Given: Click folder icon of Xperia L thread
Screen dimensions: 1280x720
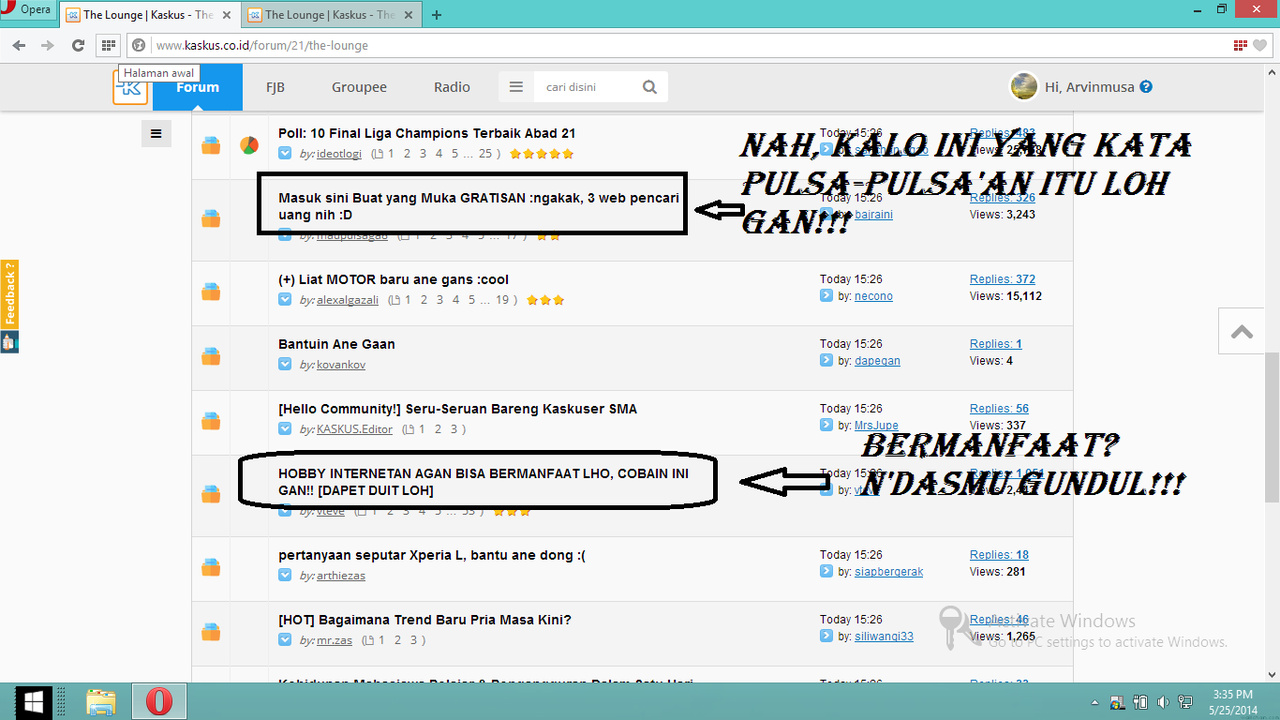Looking at the screenshot, I should (211, 567).
